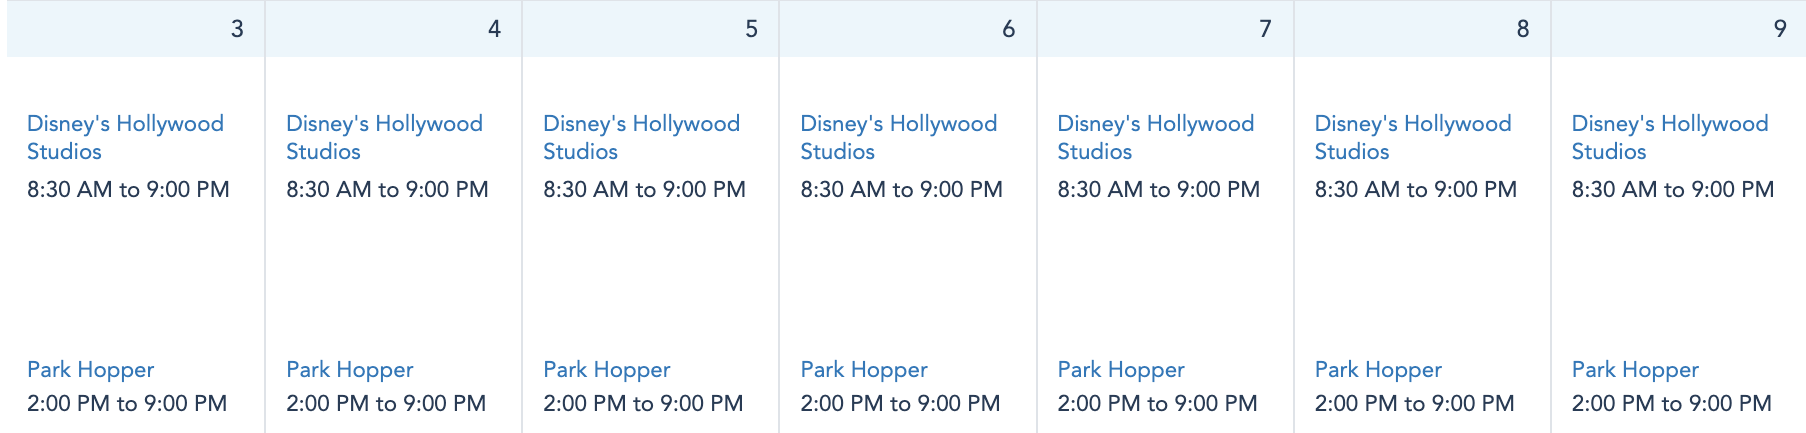Open Disney's Hollywood Studios for day 7
1806x433 pixels.
point(1155,137)
